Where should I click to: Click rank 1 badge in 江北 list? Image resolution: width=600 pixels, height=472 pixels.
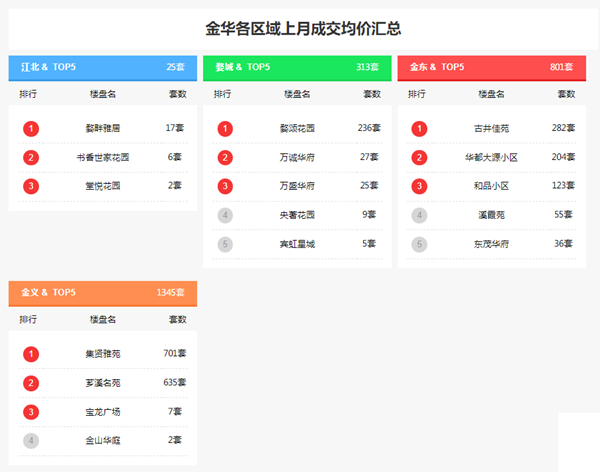pyautogui.click(x=31, y=128)
